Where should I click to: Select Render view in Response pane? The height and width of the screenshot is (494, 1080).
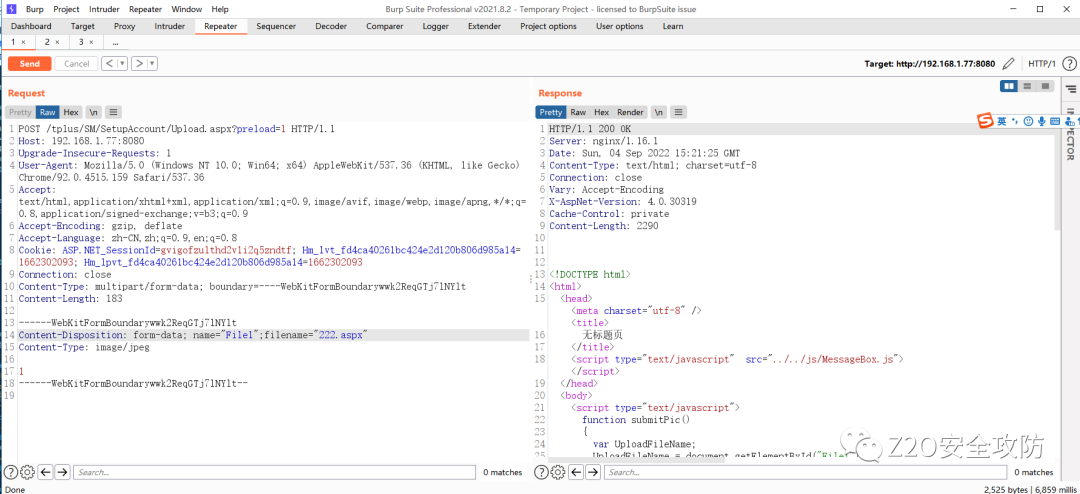630,112
